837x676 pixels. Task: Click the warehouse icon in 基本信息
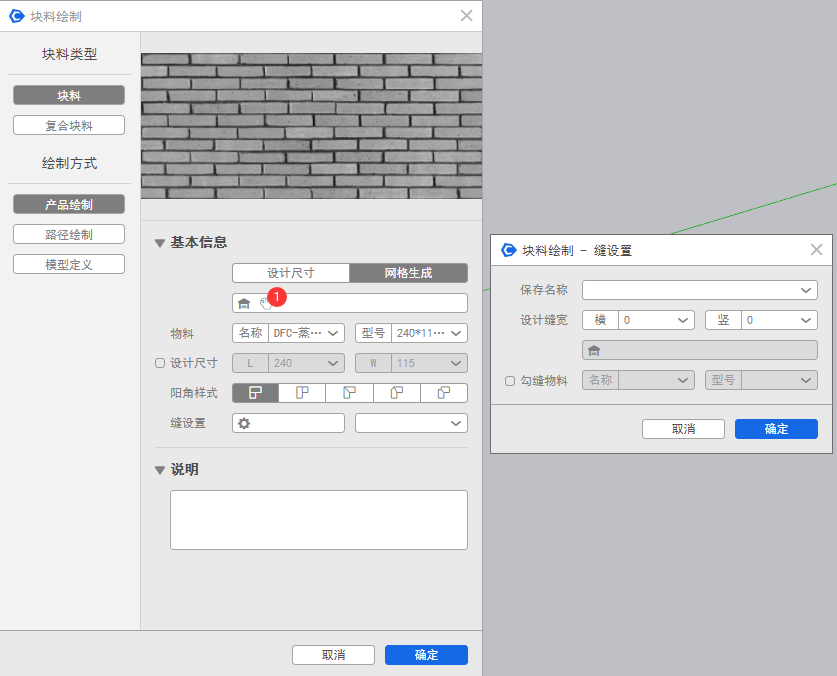click(x=243, y=303)
